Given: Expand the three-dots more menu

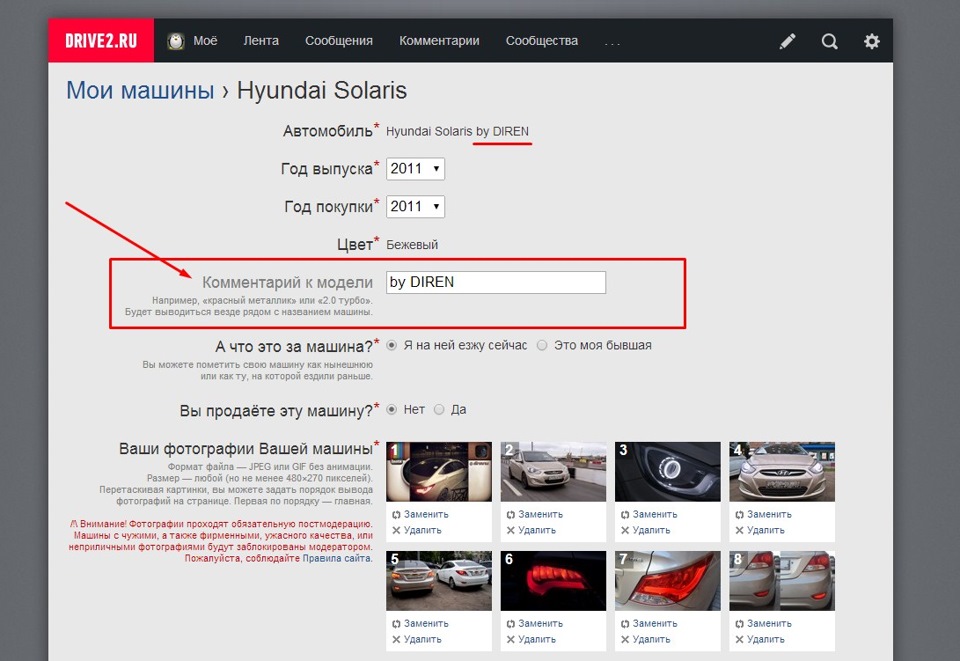Looking at the screenshot, I should [612, 43].
